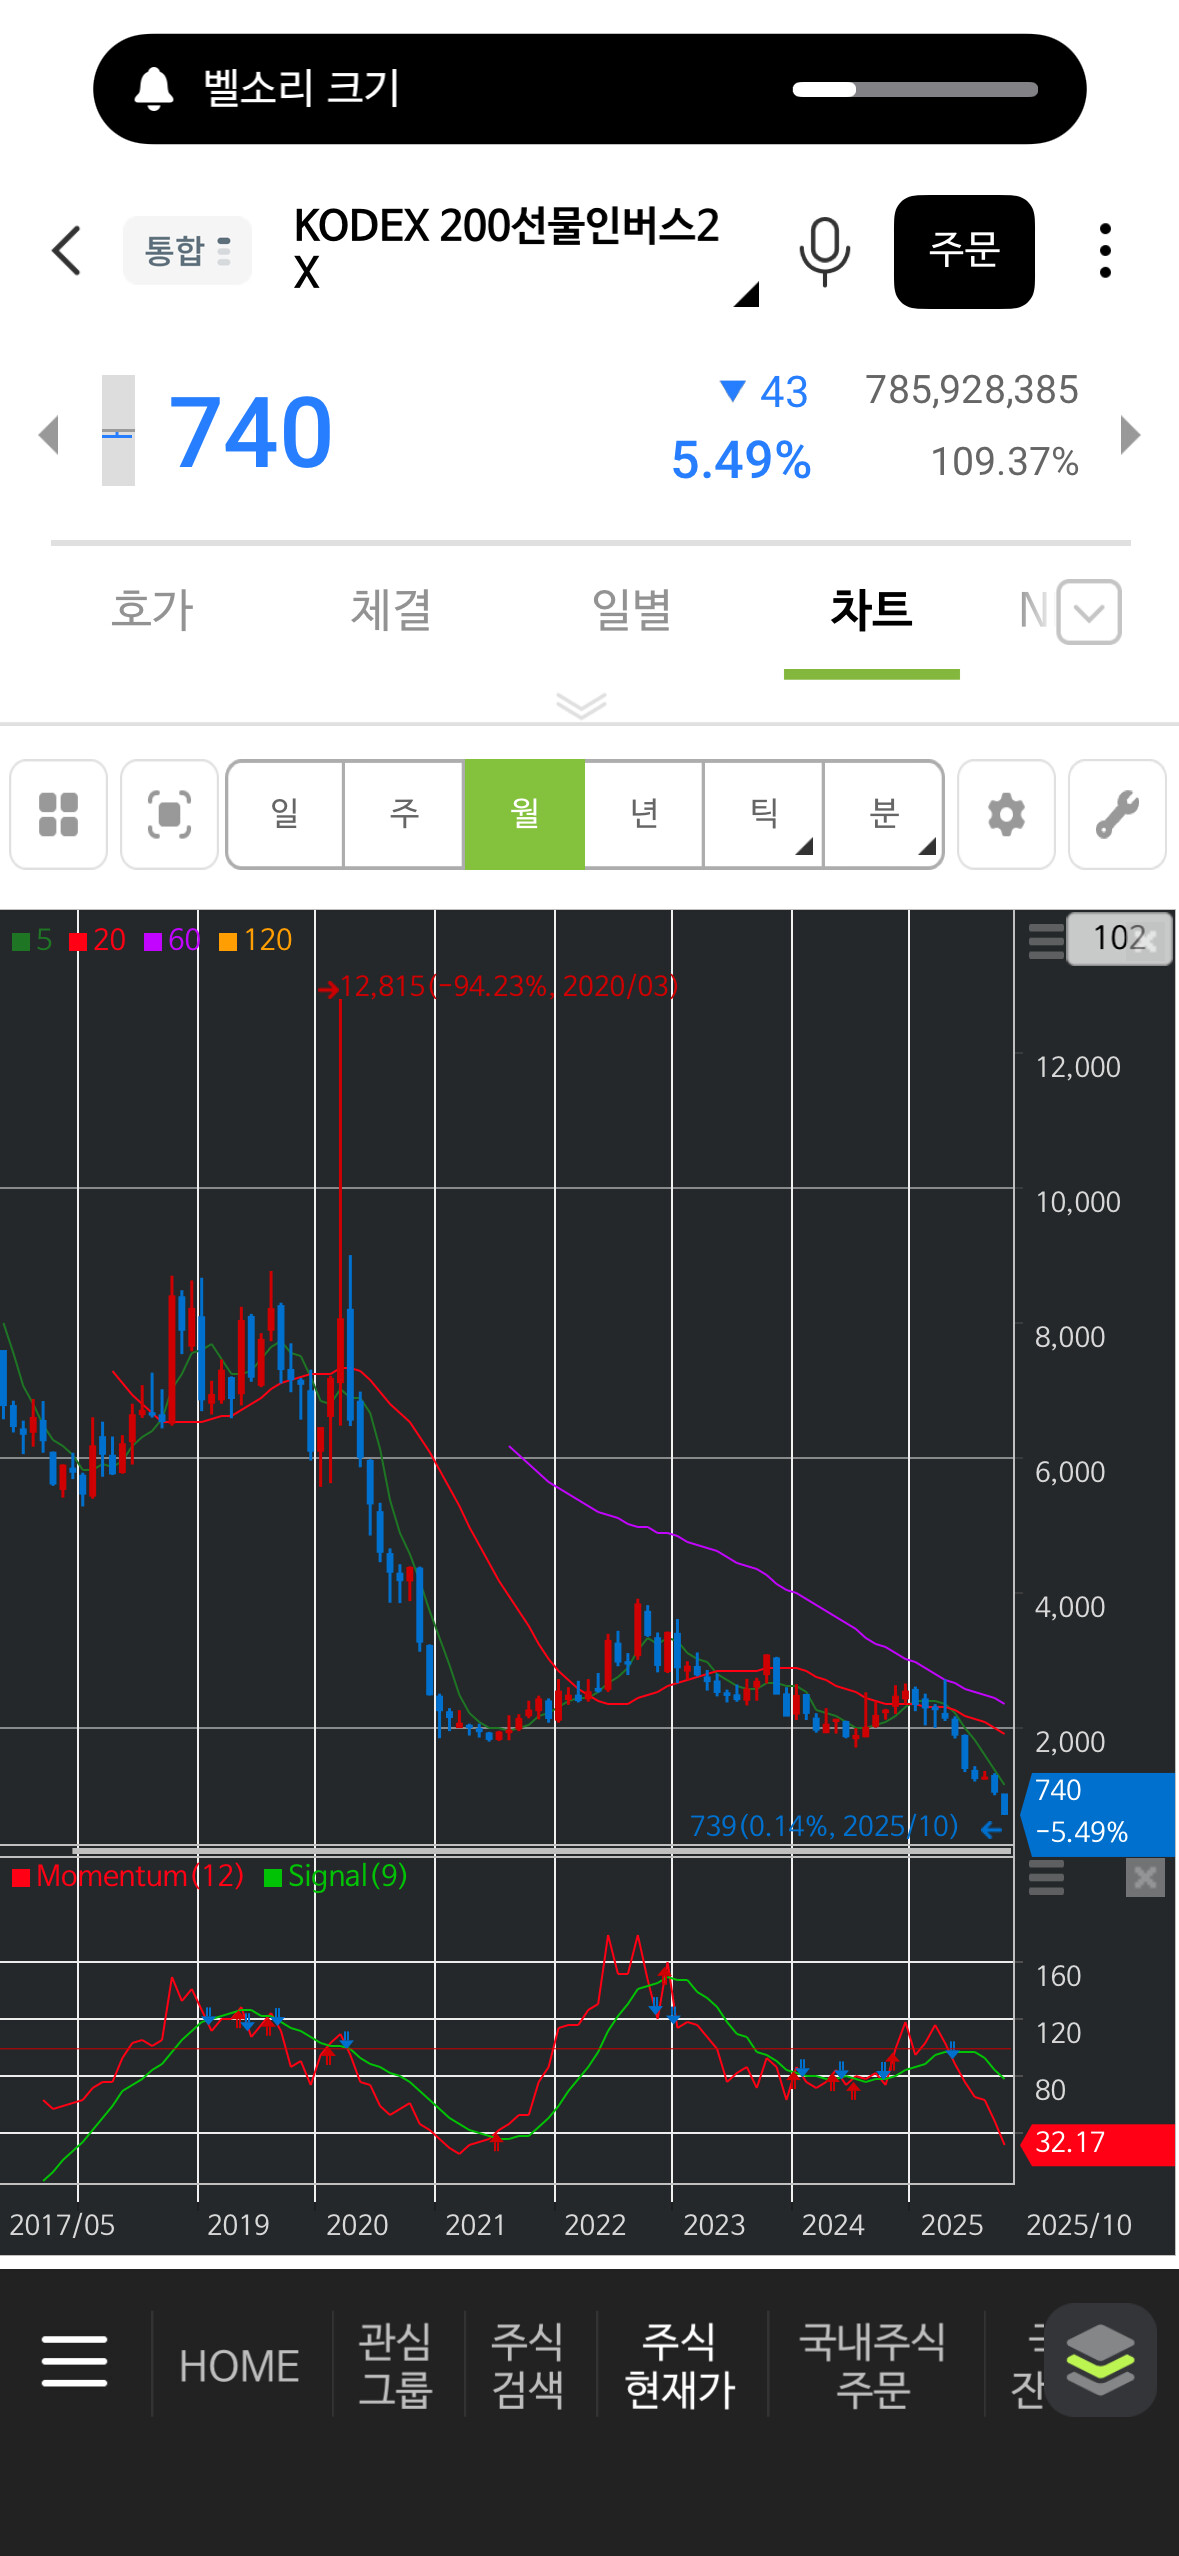Tap the Momentum(12) legend label

pos(128,1876)
